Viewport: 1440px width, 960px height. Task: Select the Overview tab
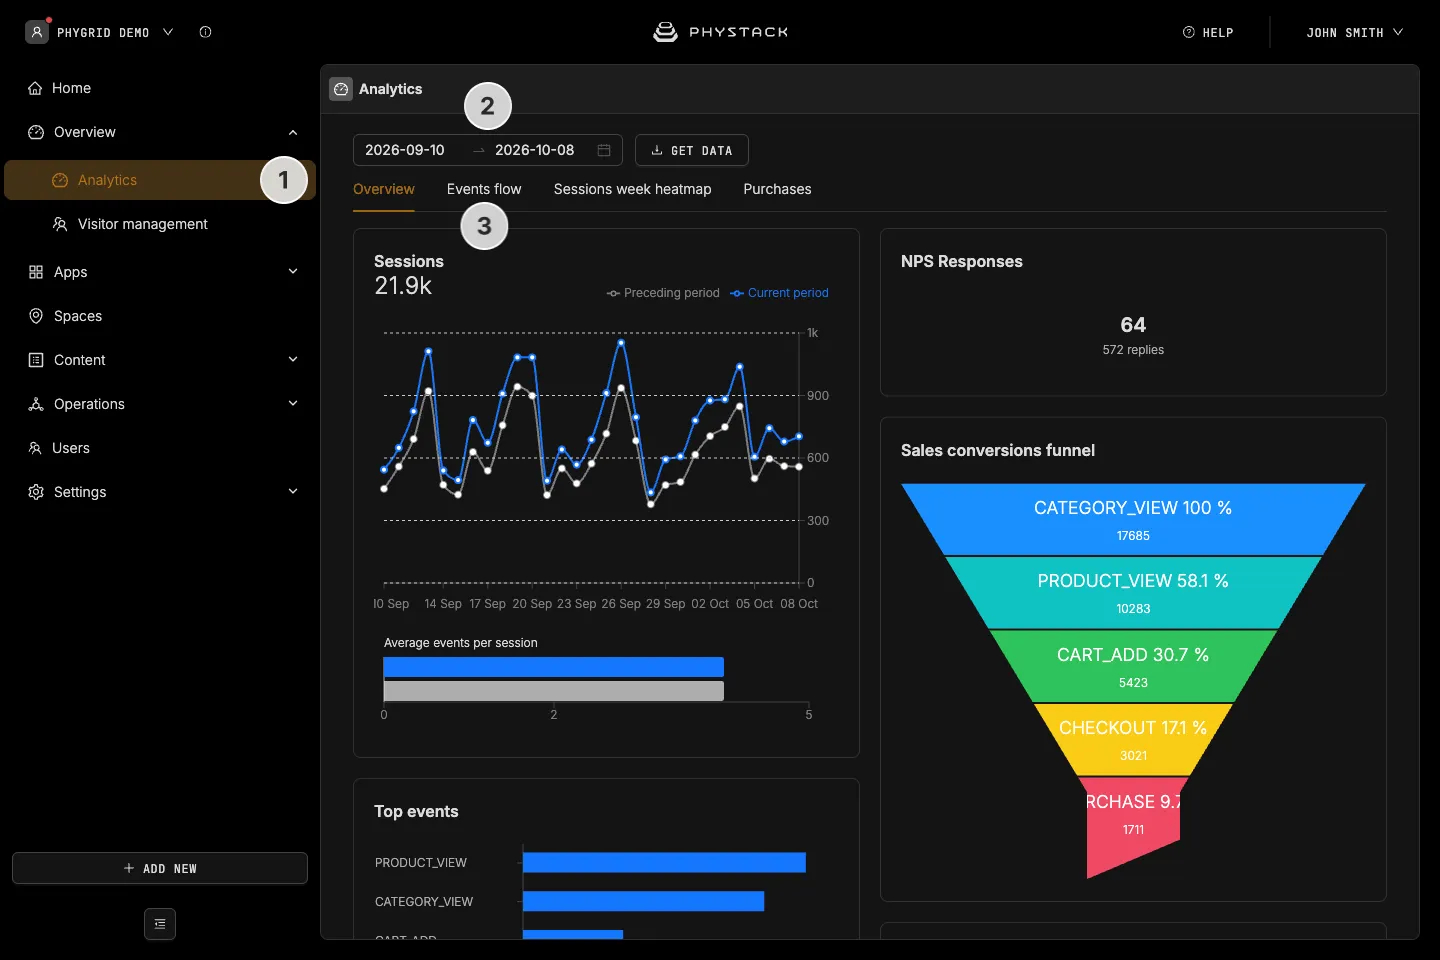[384, 189]
